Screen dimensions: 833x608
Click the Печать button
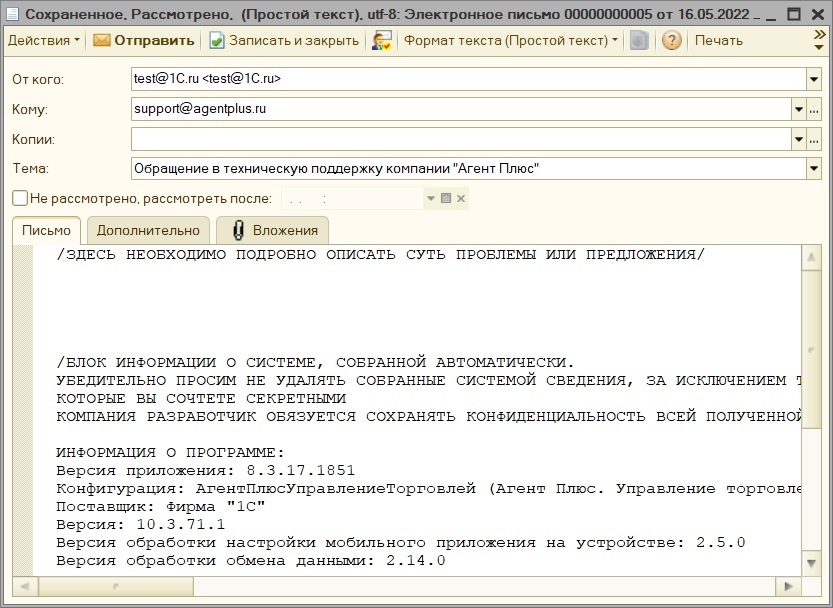[x=719, y=40]
